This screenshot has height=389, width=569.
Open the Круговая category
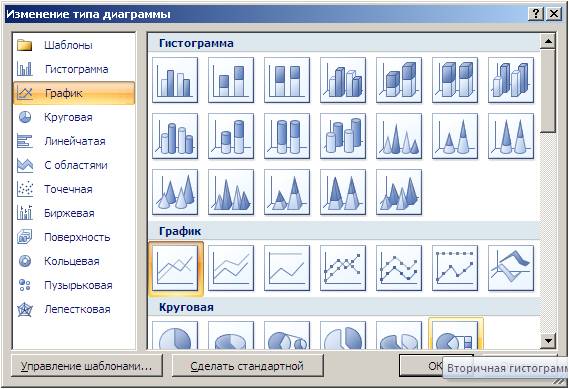tap(74, 117)
